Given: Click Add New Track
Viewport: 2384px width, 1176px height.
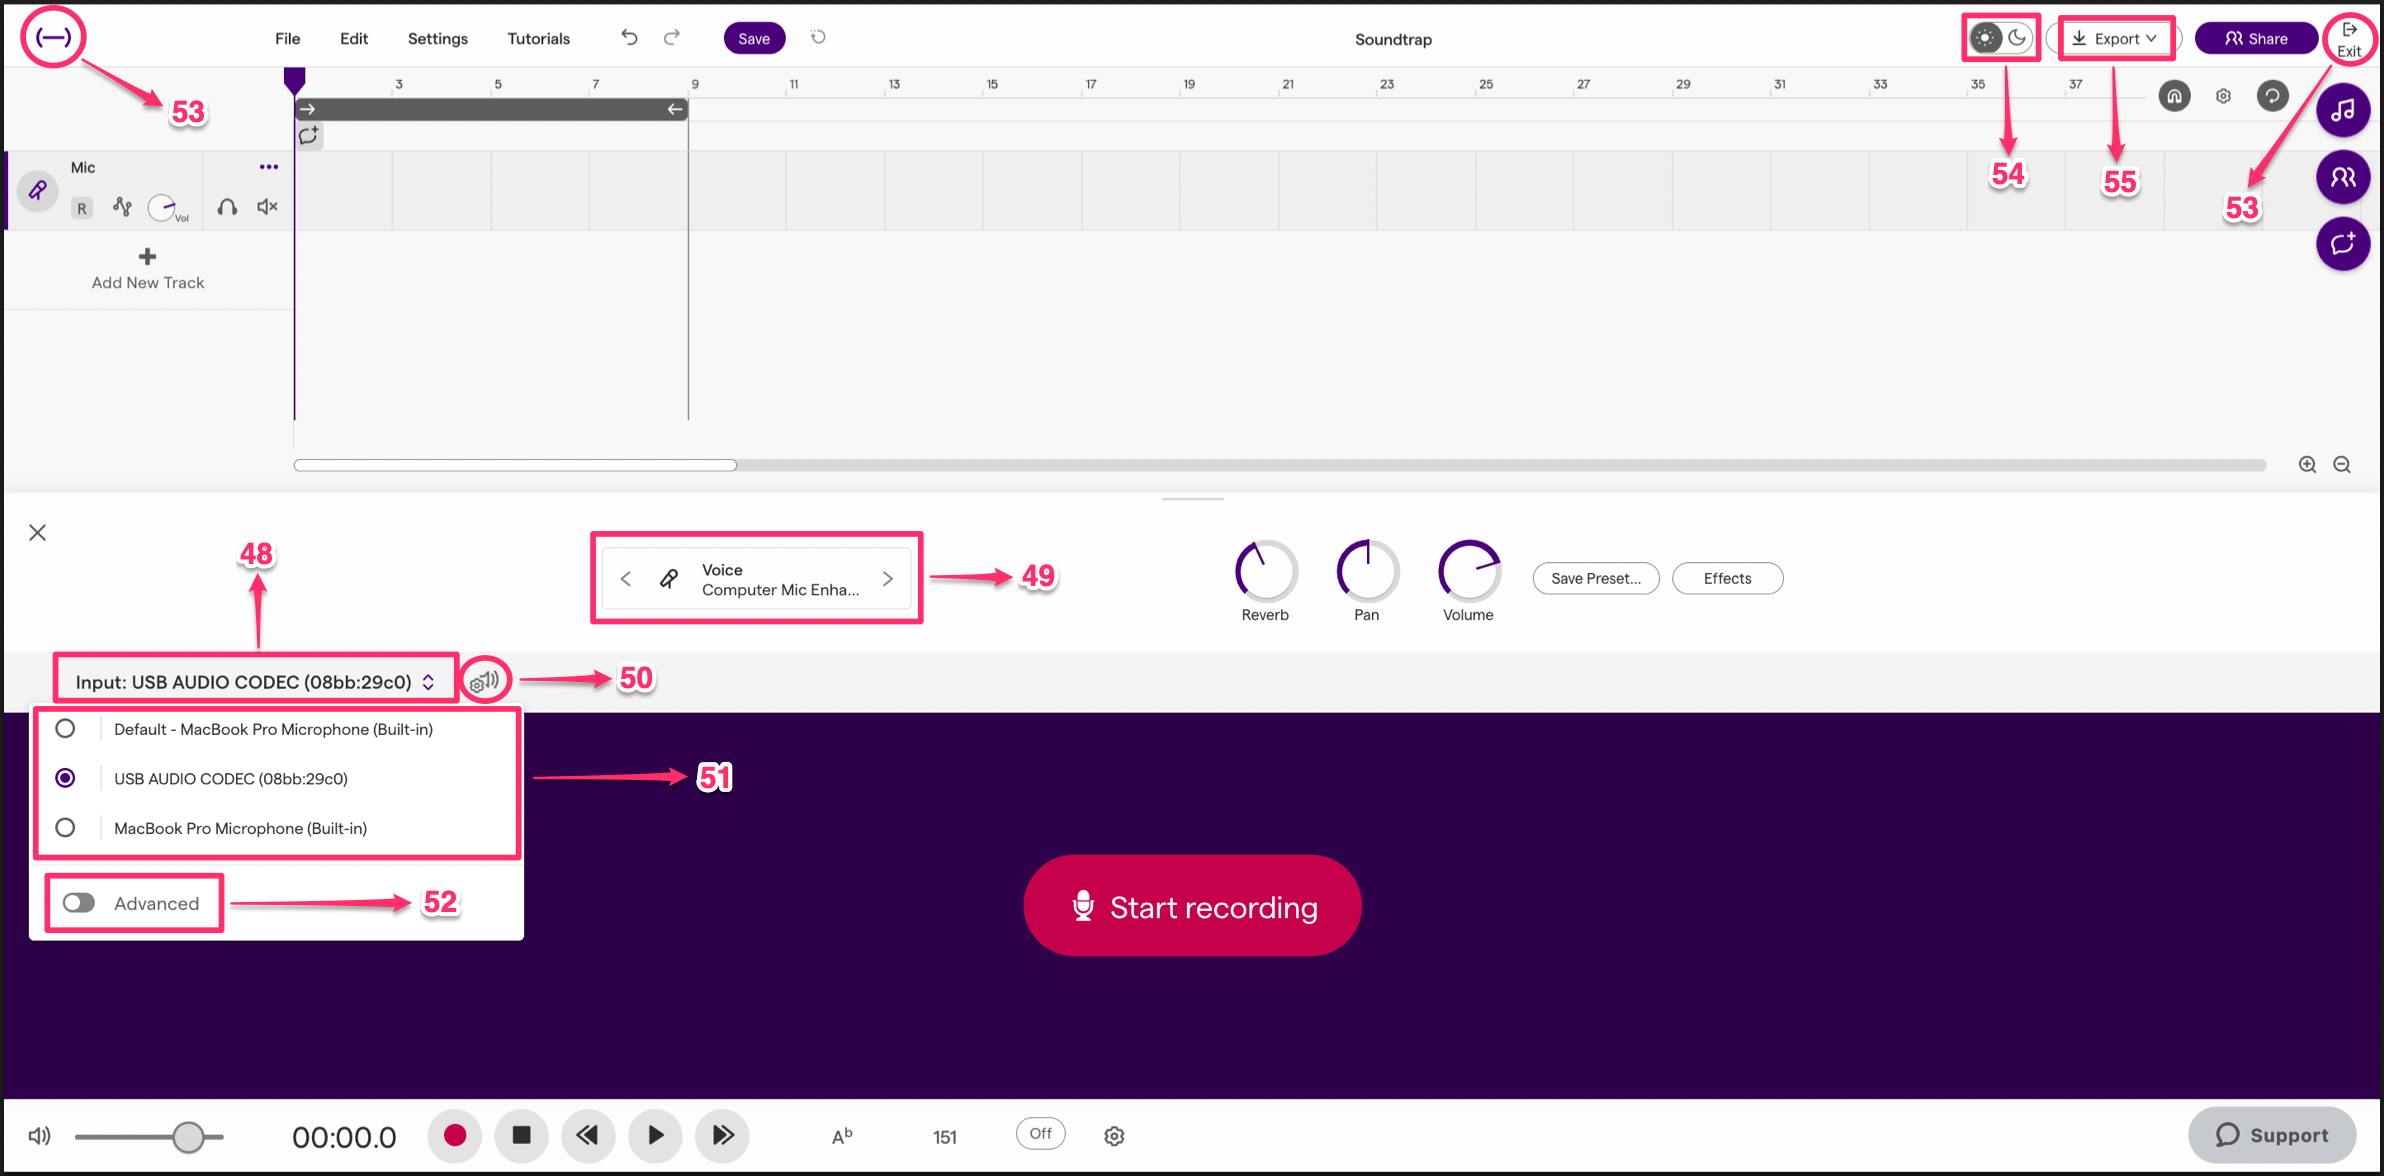Looking at the screenshot, I should pos(146,268).
